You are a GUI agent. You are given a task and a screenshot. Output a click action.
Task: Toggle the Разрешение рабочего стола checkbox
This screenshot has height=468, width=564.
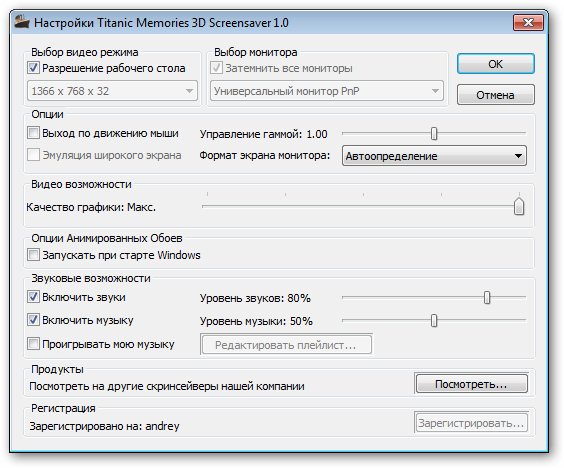[33, 68]
